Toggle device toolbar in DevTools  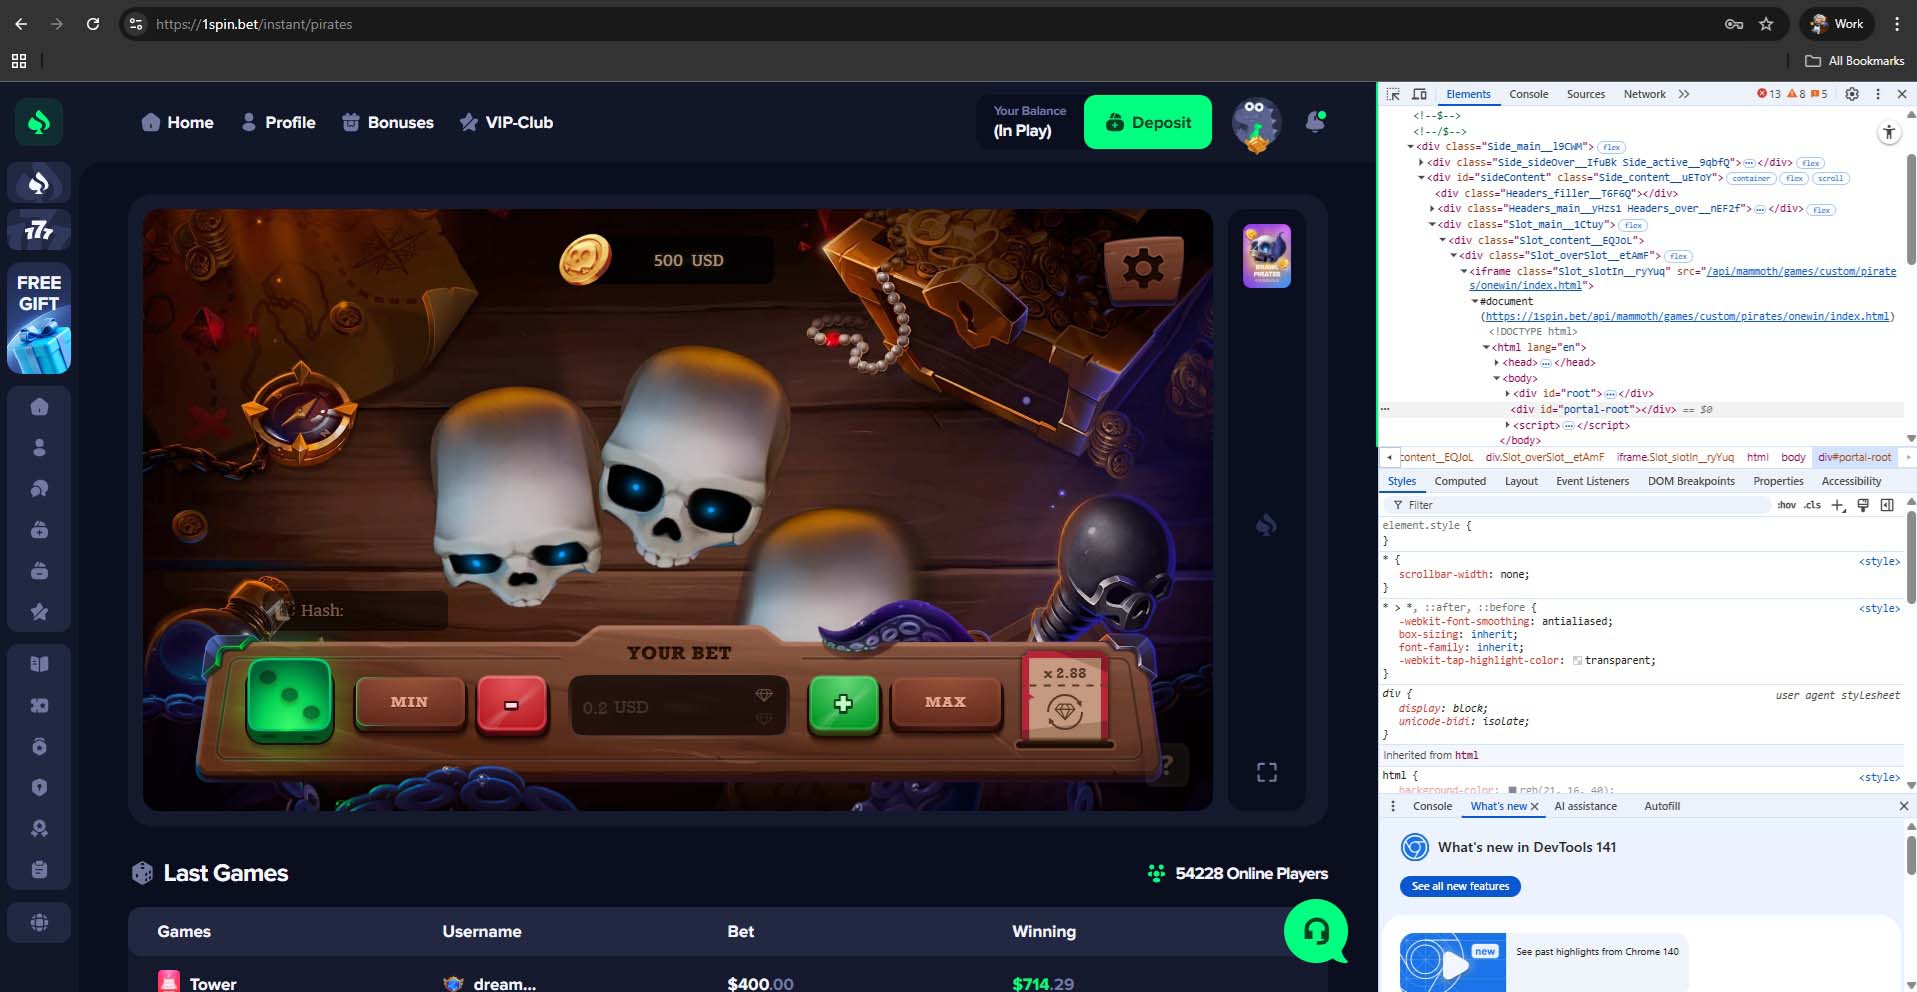pyautogui.click(x=1419, y=94)
